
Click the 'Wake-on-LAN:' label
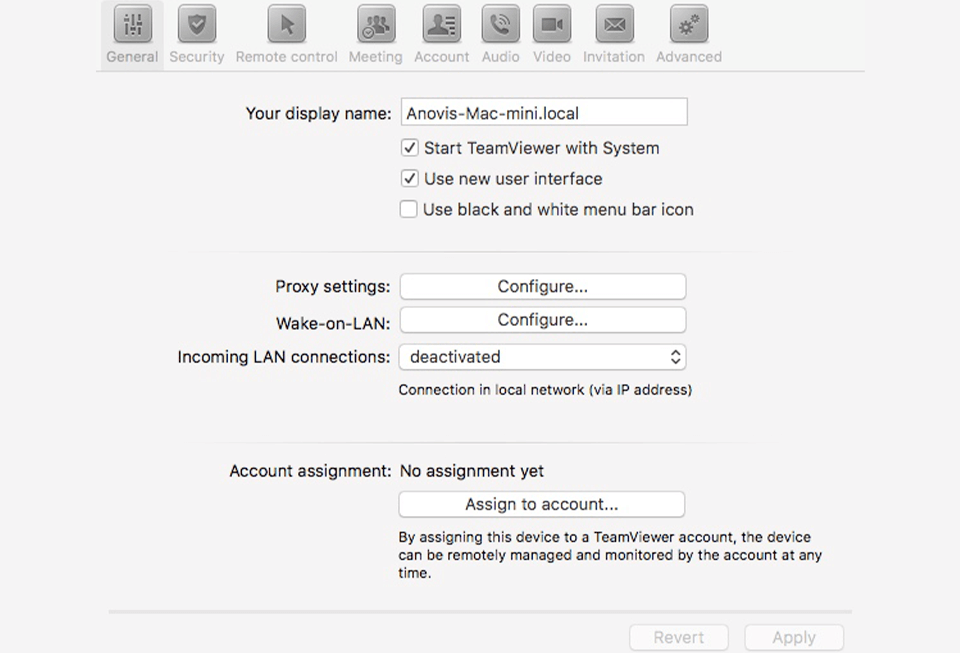point(333,323)
